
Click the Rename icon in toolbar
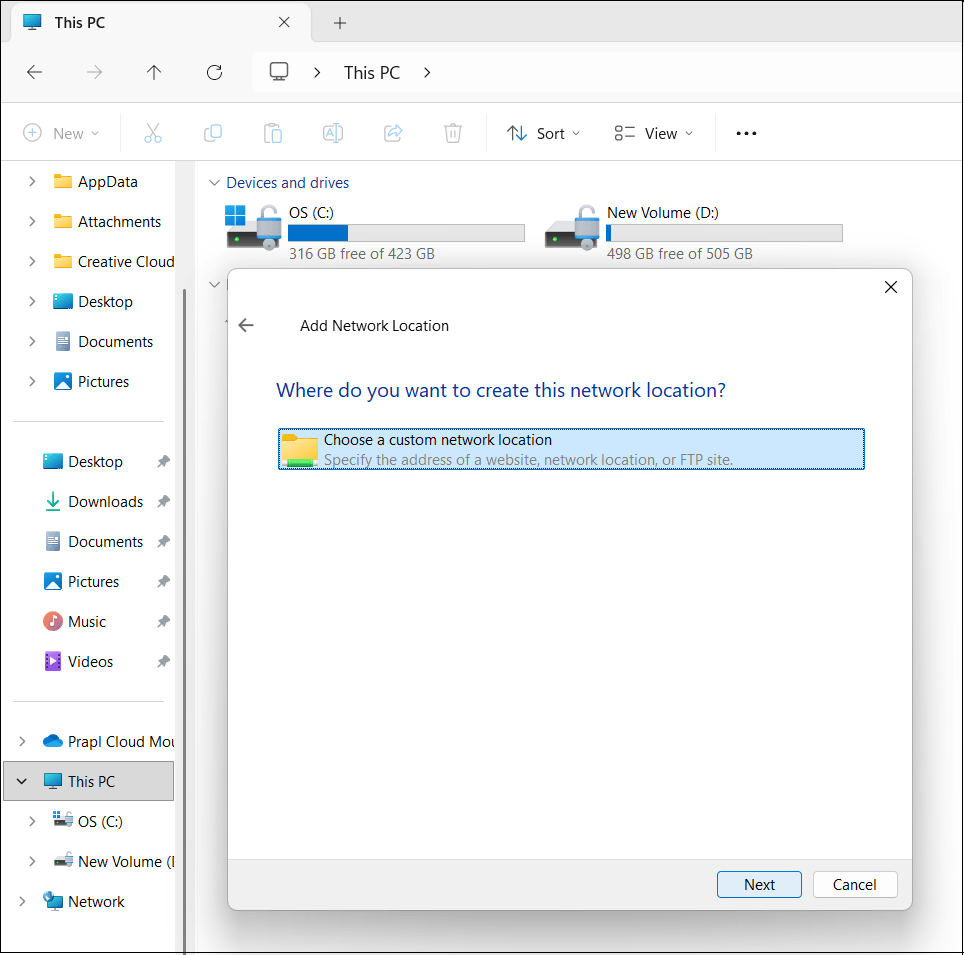click(333, 133)
